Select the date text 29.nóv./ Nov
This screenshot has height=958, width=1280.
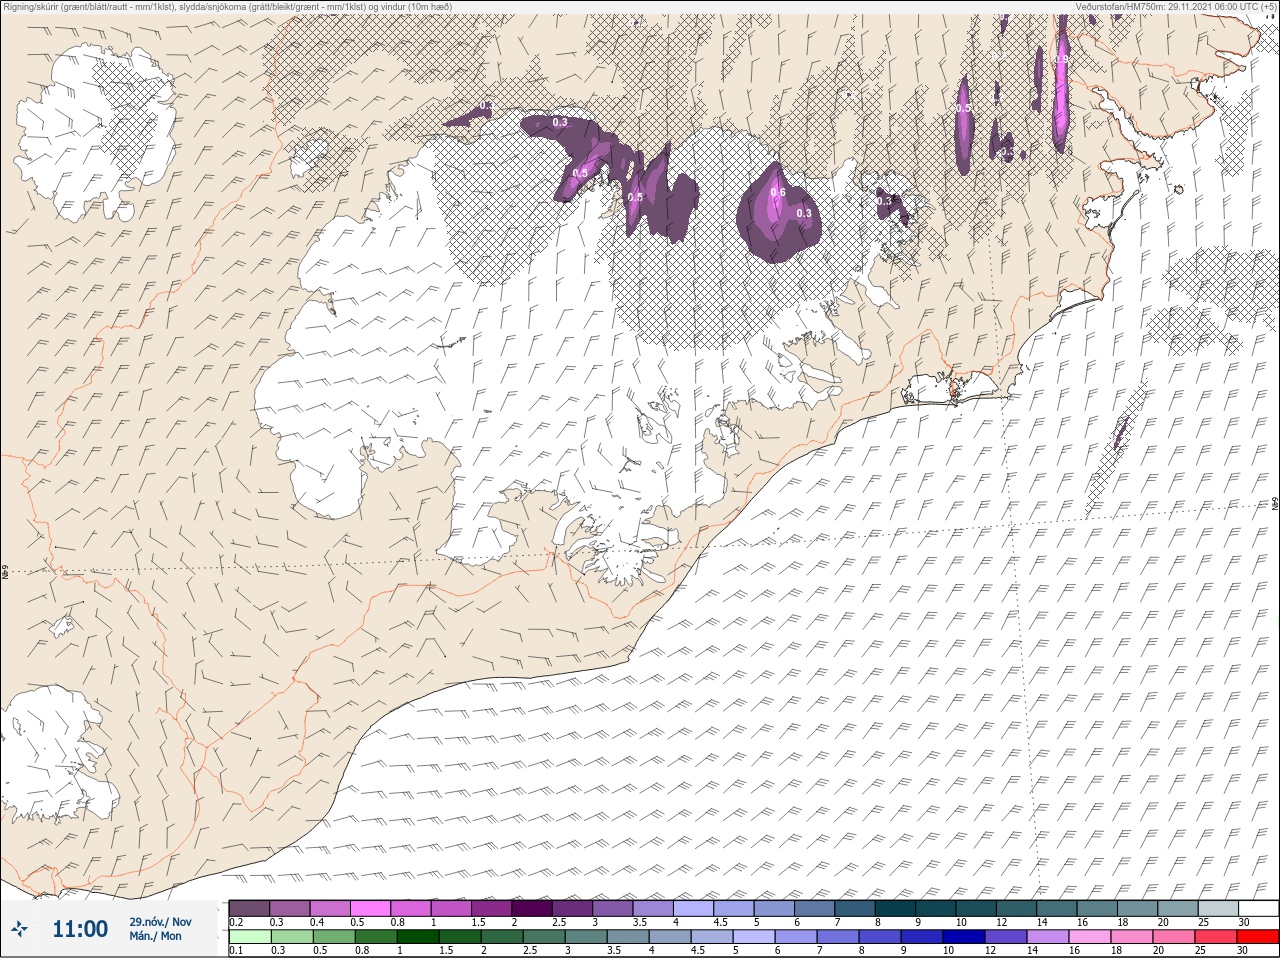coord(160,922)
